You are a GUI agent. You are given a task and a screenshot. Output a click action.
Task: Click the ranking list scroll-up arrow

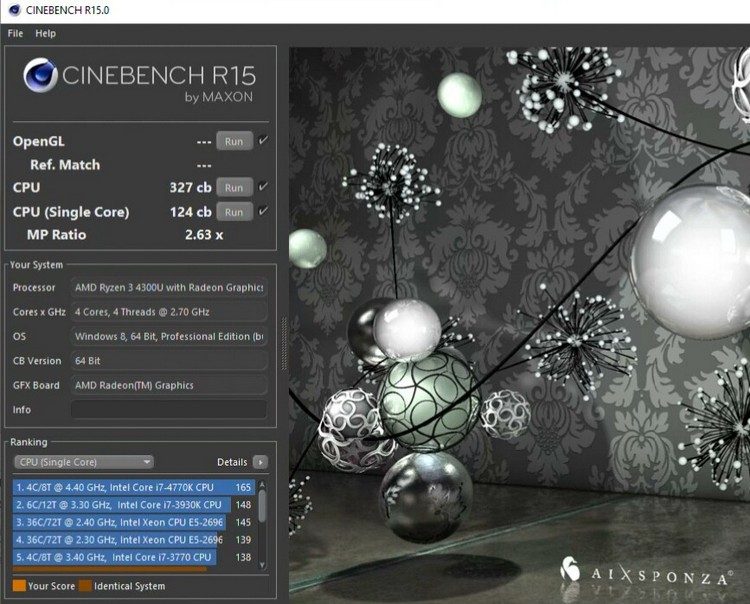click(x=263, y=487)
